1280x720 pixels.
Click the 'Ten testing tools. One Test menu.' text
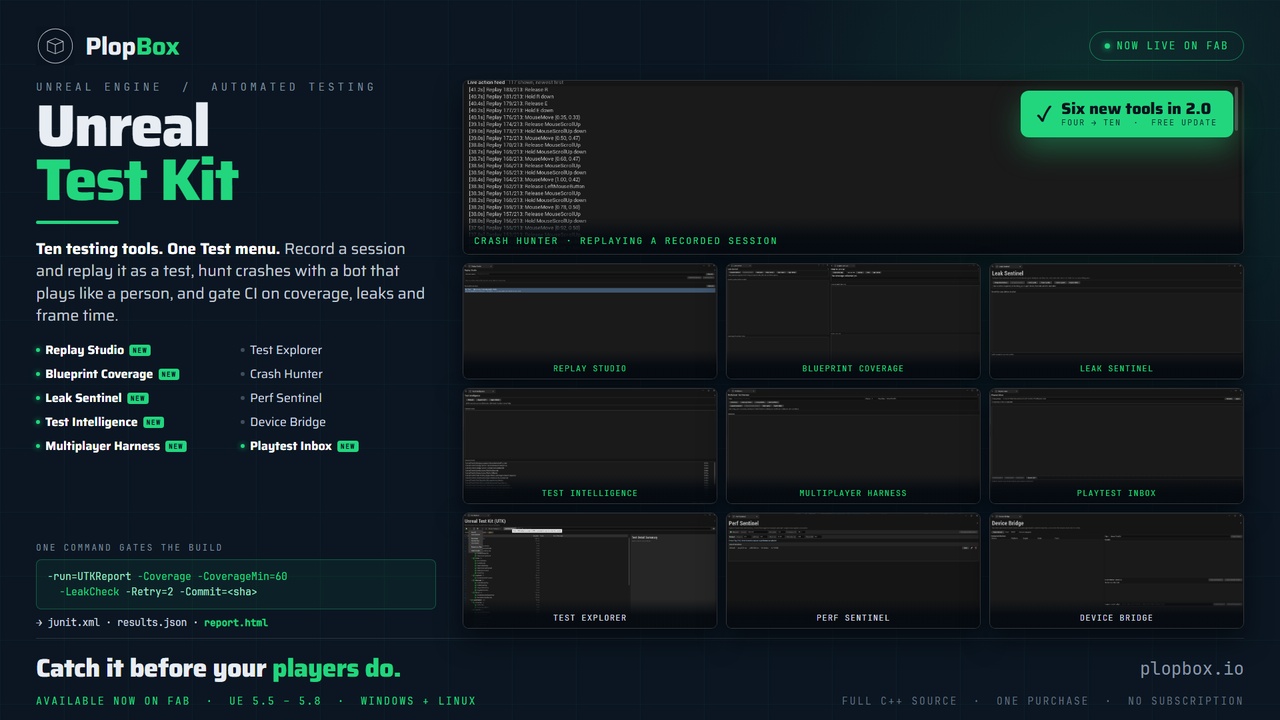(158, 249)
